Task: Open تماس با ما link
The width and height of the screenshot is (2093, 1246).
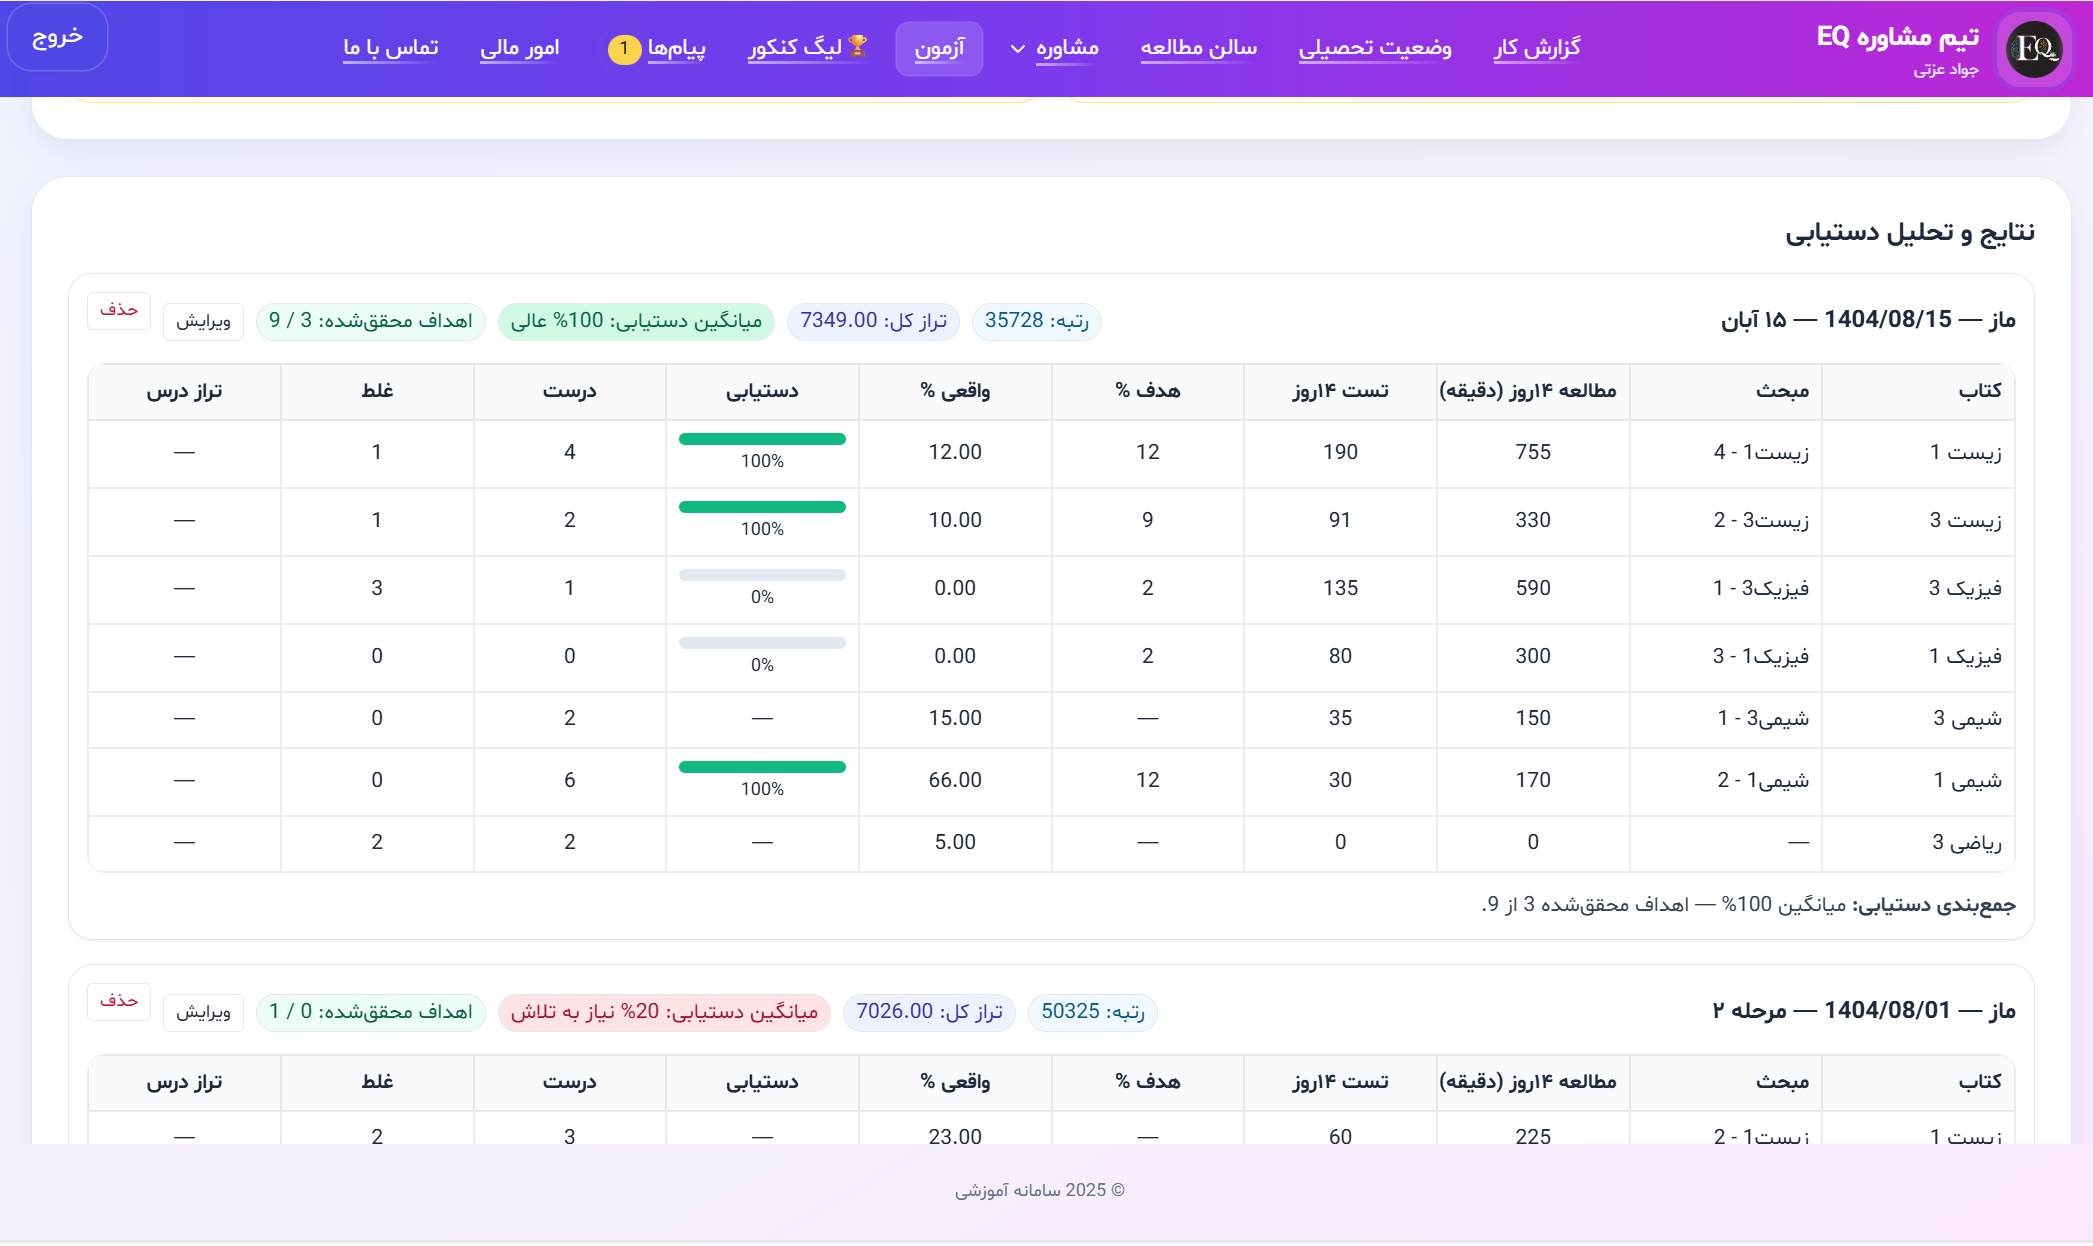Action: (x=390, y=47)
